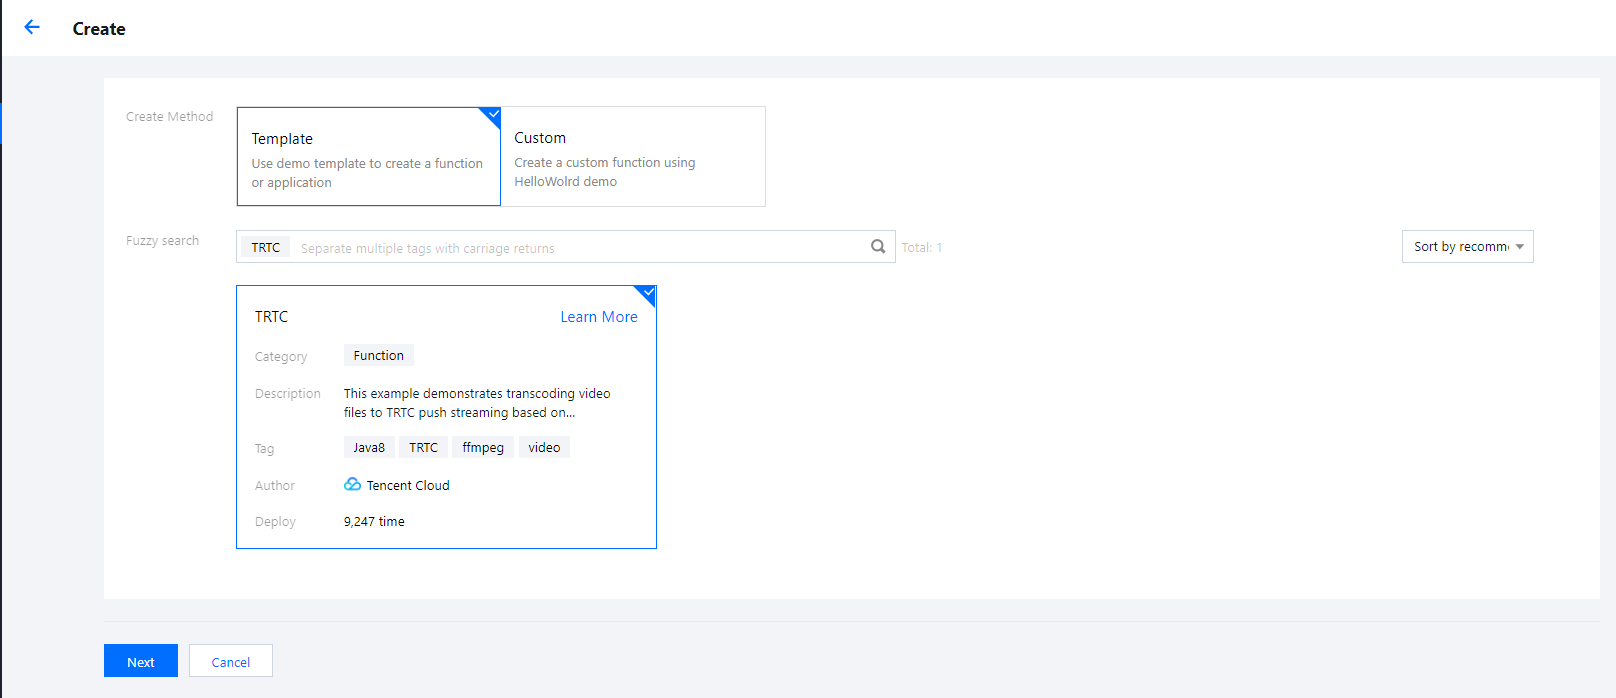Toggle the TRTC card selected checkmark

coord(647,294)
